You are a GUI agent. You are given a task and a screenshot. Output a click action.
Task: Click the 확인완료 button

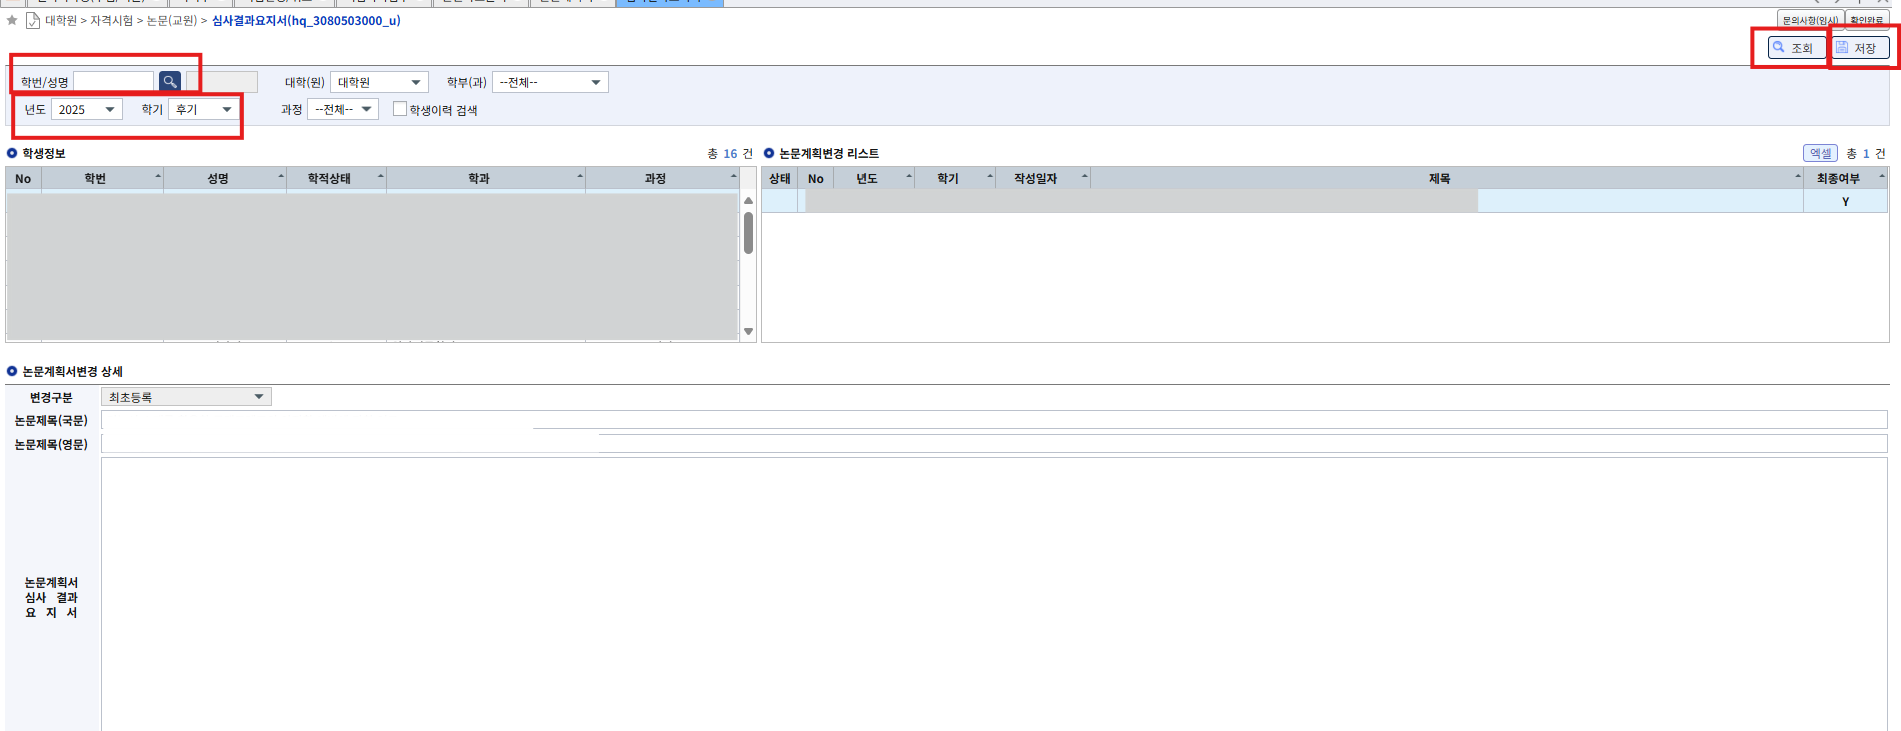[1866, 20]
